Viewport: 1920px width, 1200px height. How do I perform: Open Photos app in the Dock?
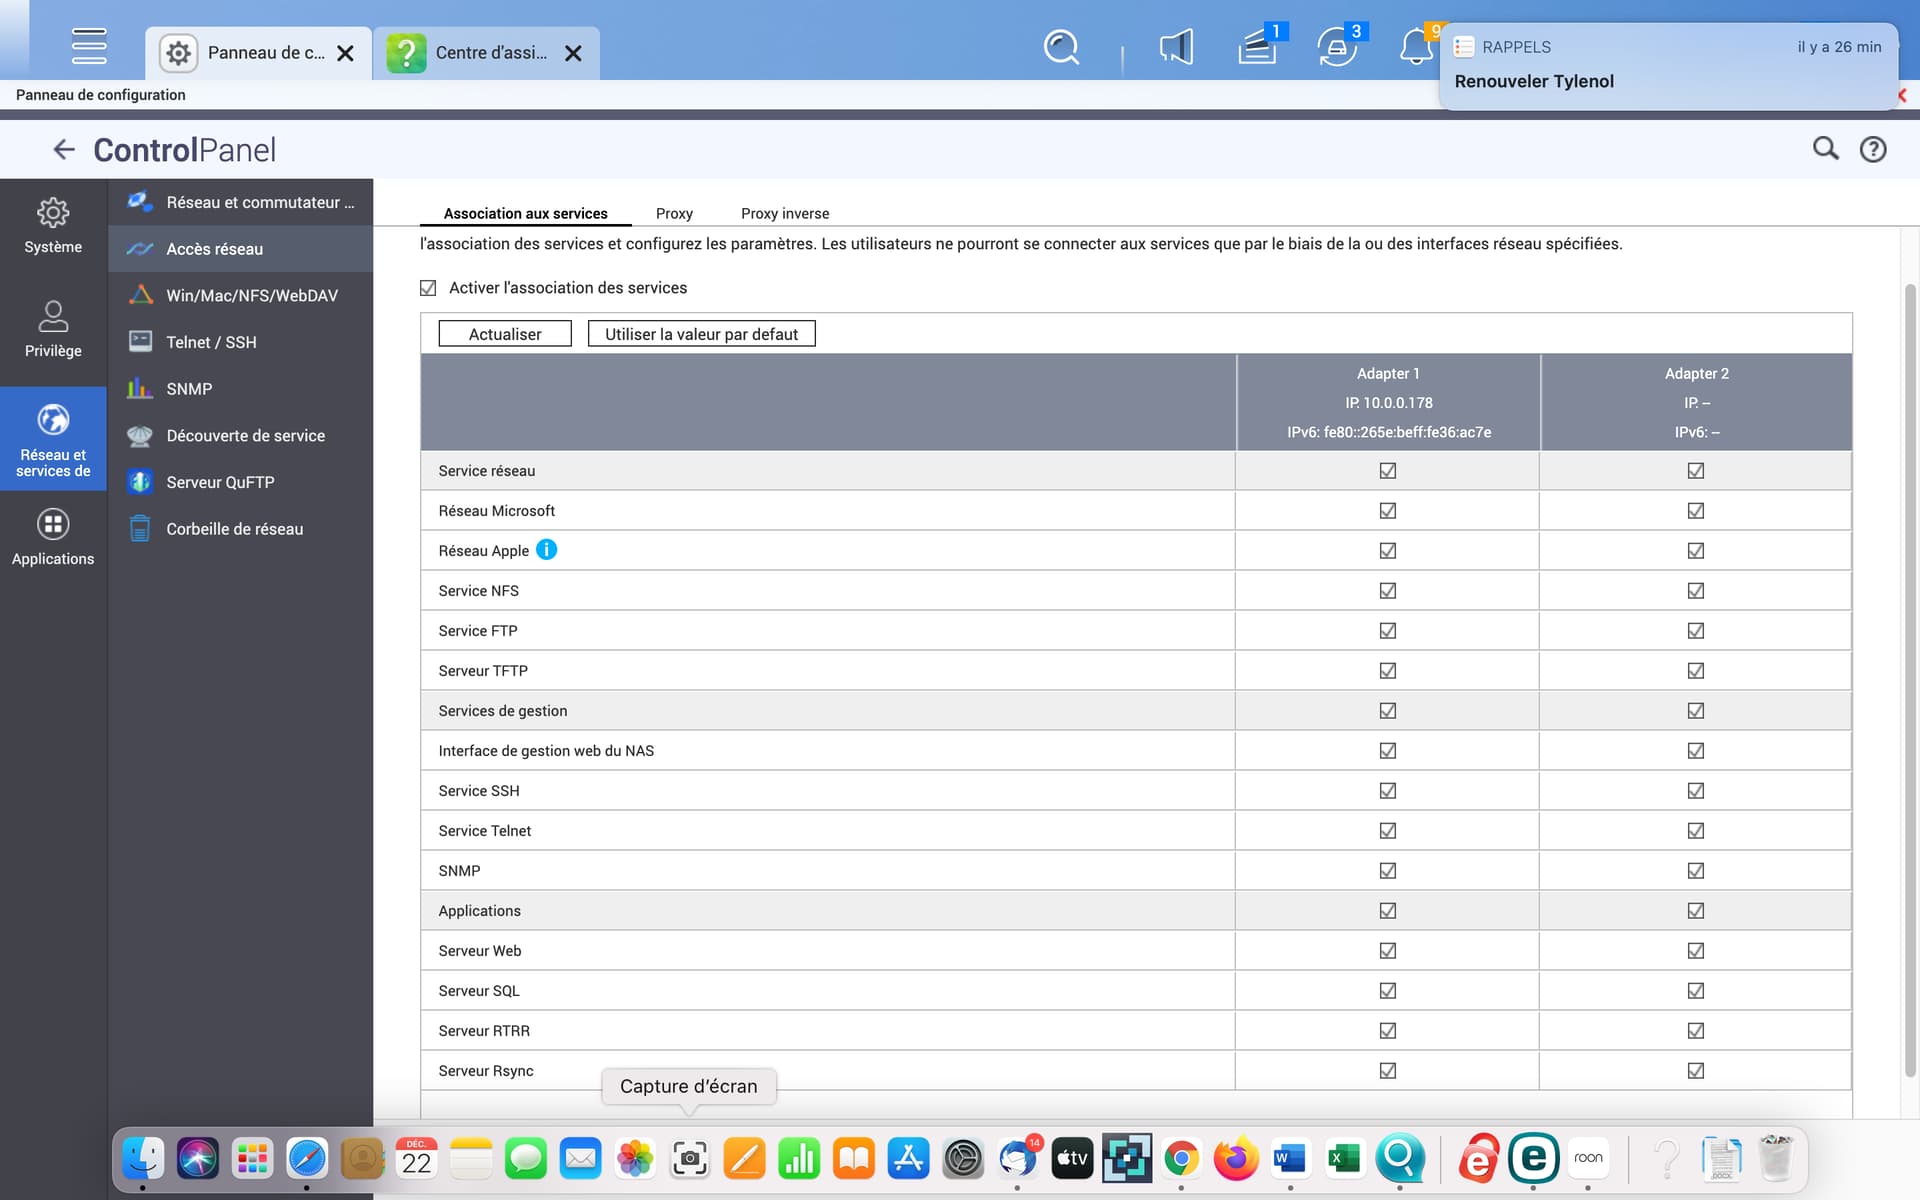(635, 1158)
